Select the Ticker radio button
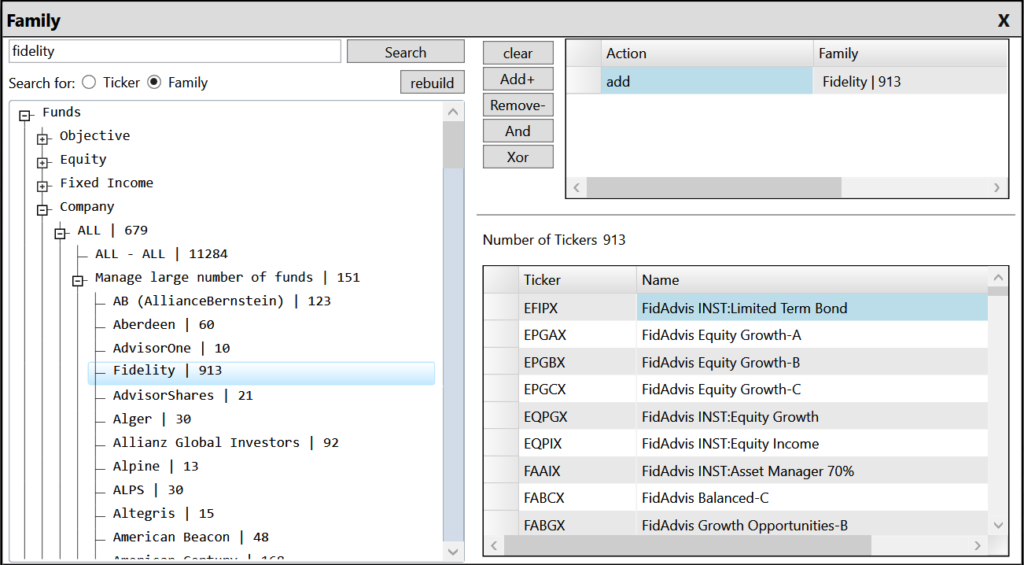 pyautogui.click(x=89, y=83)
